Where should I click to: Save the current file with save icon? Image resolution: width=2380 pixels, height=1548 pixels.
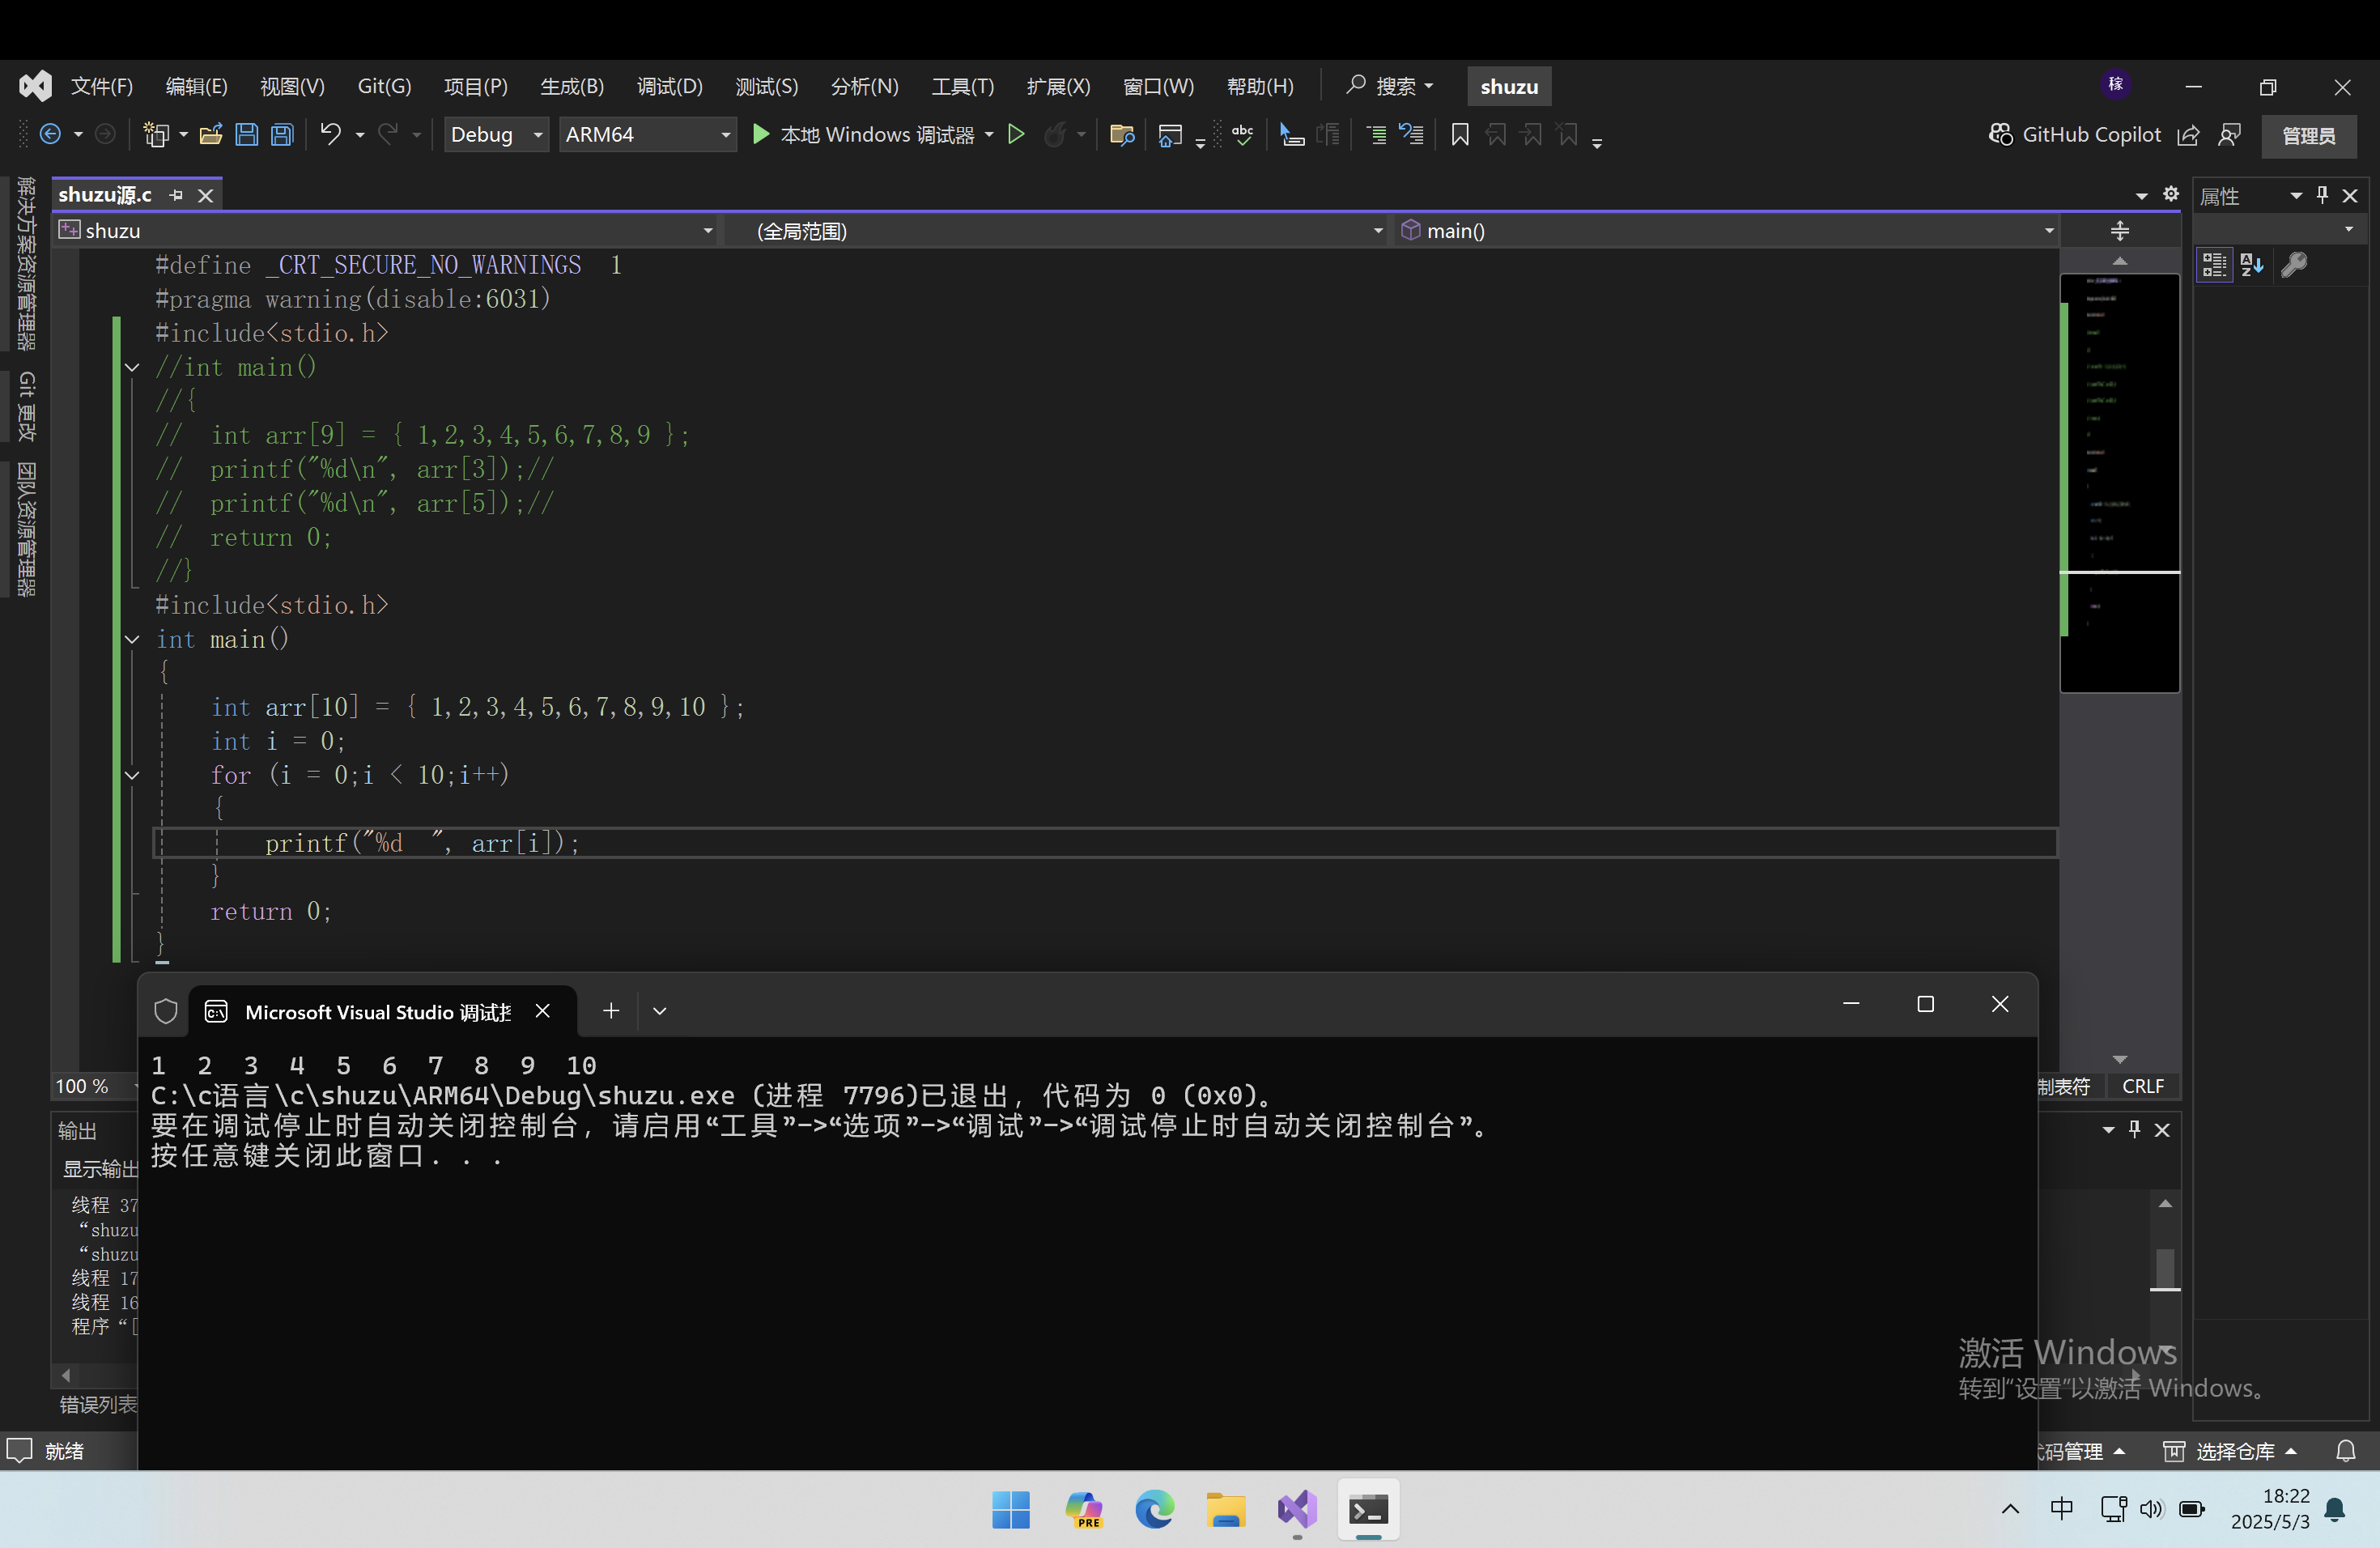pos(246,134)
